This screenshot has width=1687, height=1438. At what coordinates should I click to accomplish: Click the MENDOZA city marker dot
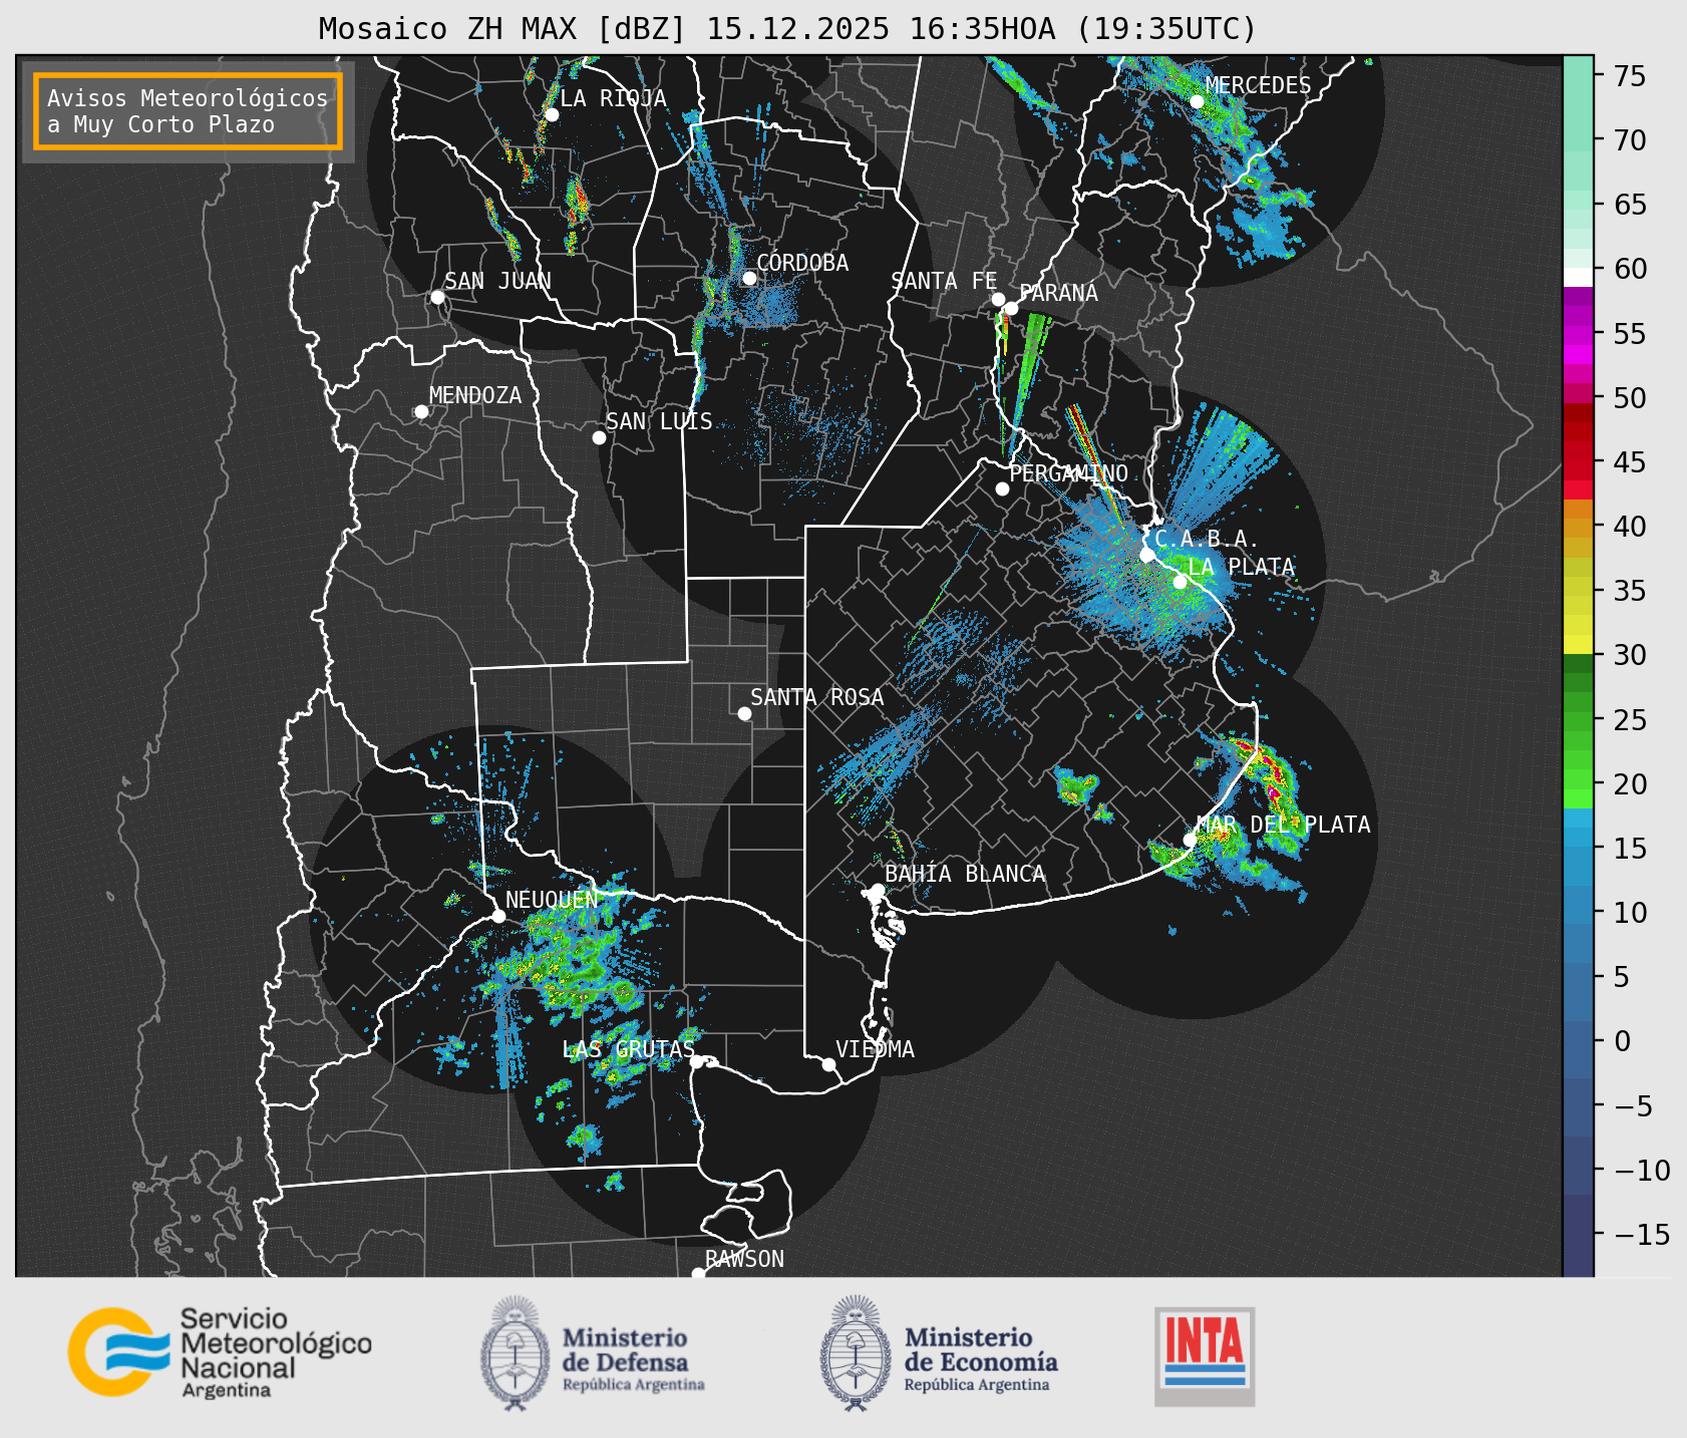pyautogui.click(x=421, y=412)
